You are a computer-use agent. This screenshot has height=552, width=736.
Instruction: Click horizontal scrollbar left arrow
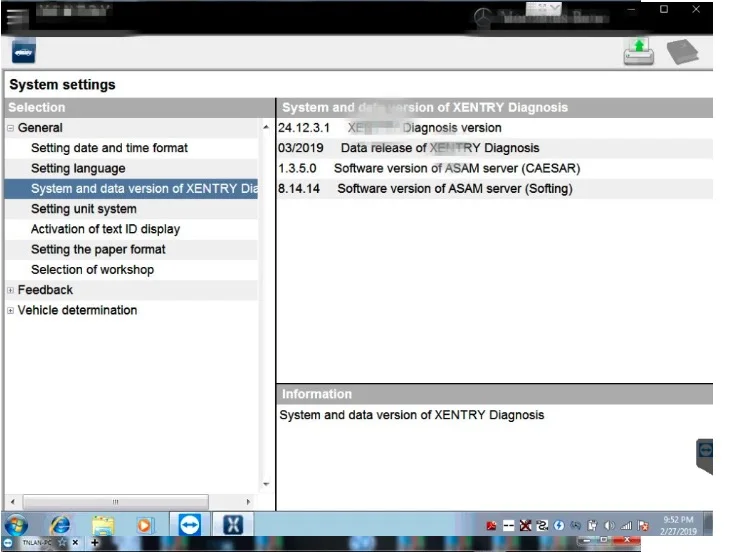tap(13, 502)
